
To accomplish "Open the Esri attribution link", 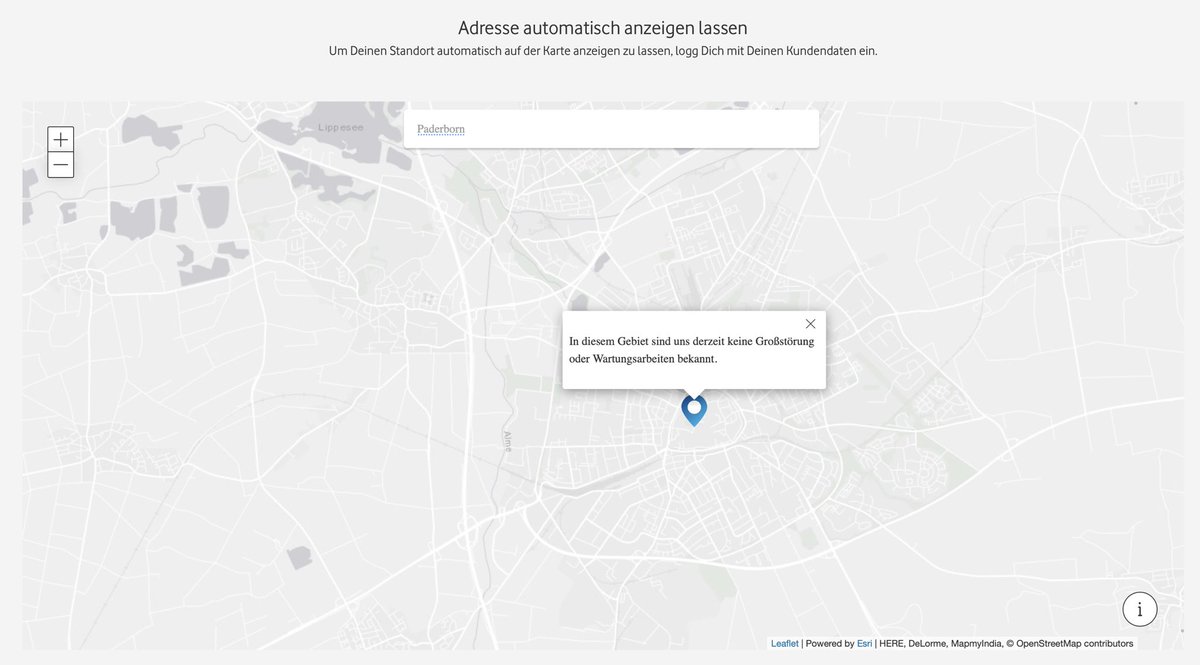I will (x=865, y=644).
